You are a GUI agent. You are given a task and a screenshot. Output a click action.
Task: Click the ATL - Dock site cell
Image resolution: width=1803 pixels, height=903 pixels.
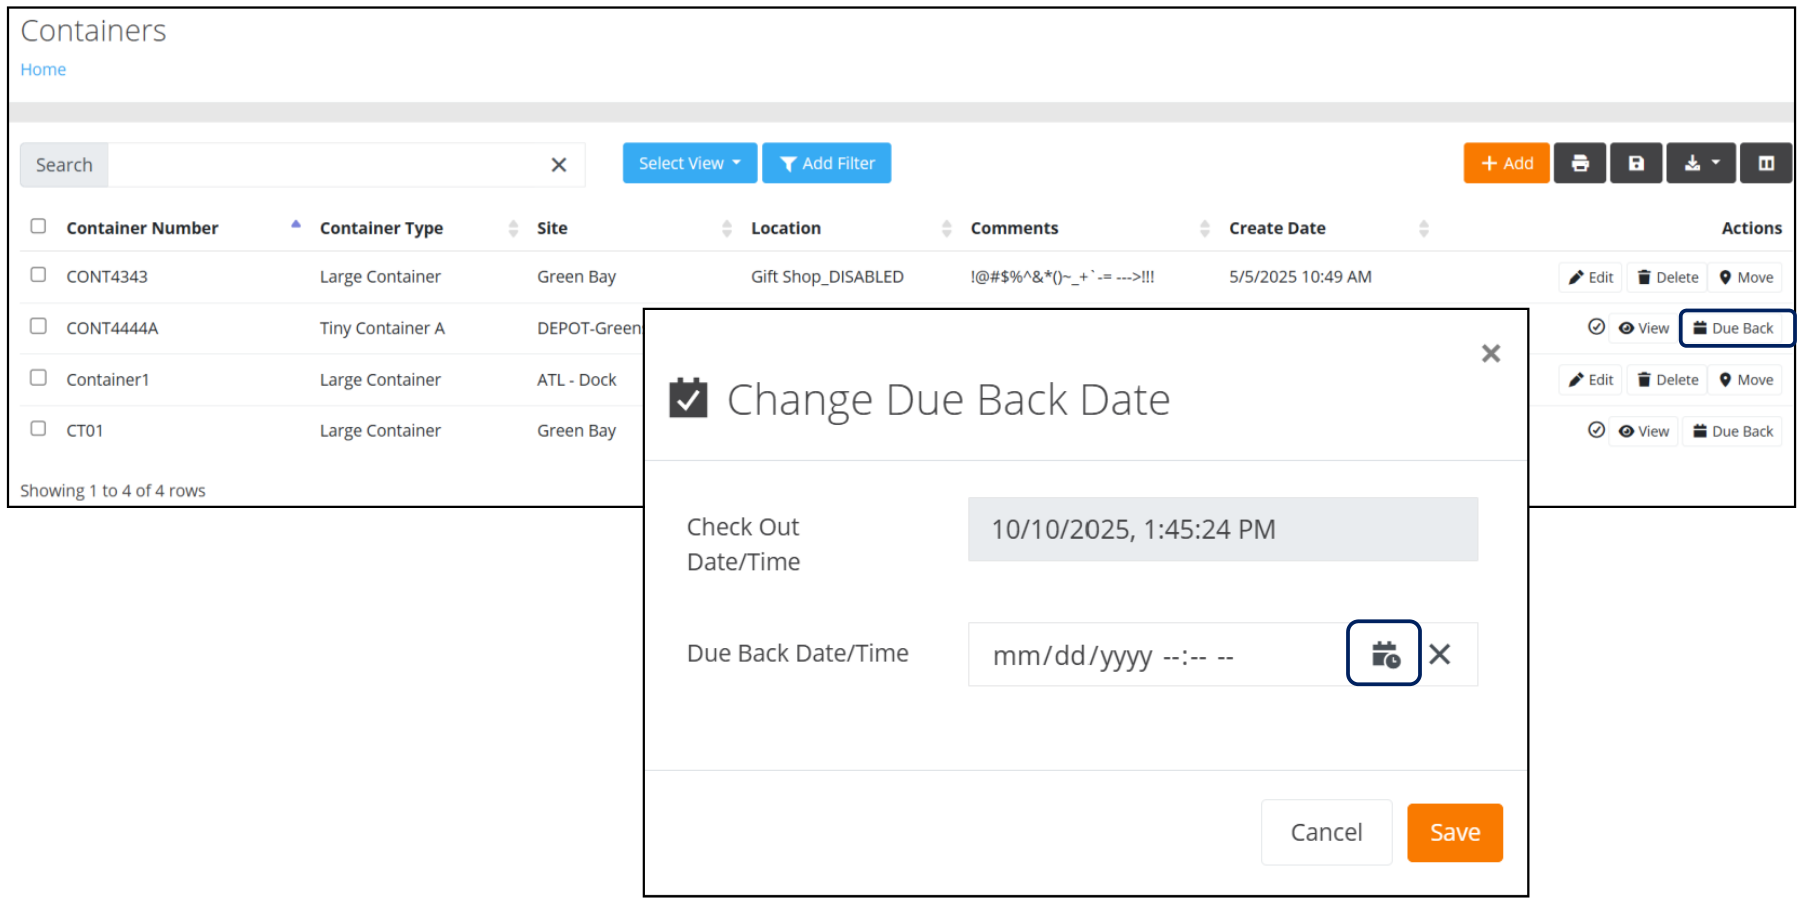577,380
